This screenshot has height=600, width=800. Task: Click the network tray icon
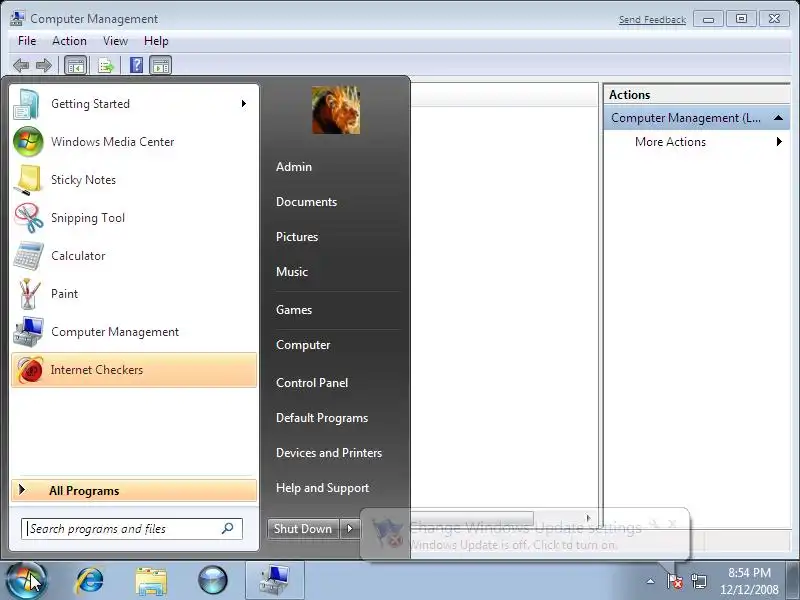[698, 581]
